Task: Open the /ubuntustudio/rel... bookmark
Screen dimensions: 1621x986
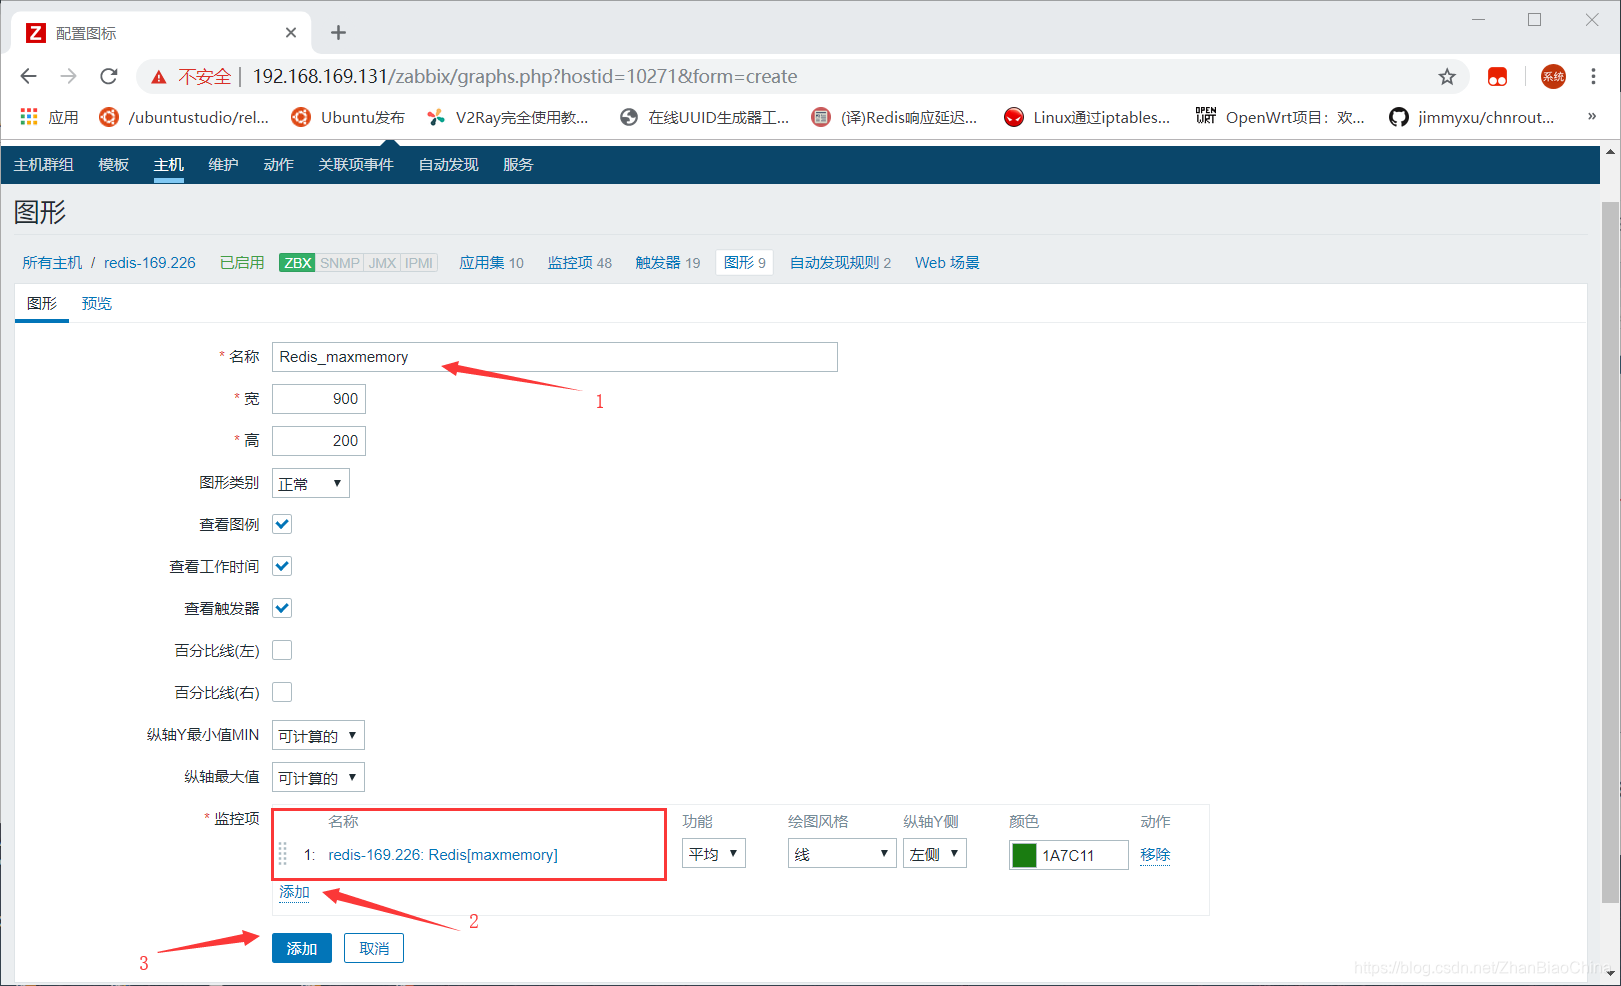Action: pyautogui.click(x=184, y=117)
